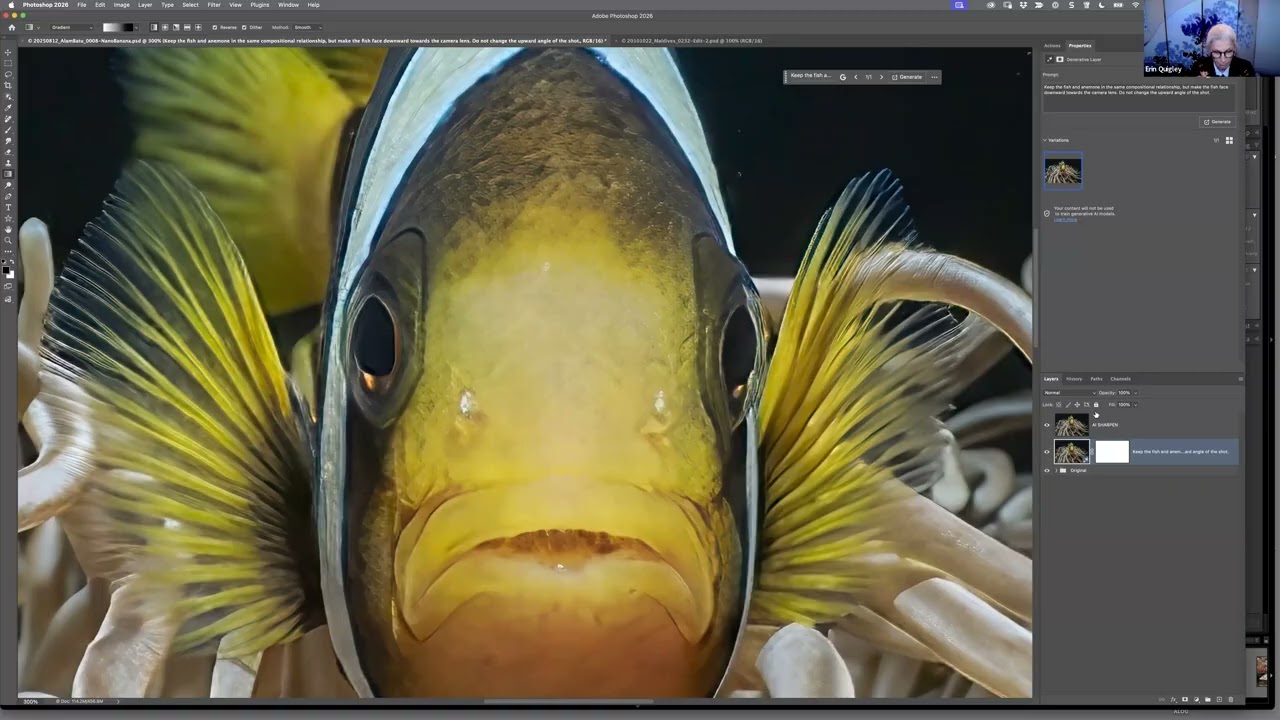The height and width of the screenshot is (720, 1280).
Task: Click the prompt field in contextual taskbar
Action: (x=810, y=77)
